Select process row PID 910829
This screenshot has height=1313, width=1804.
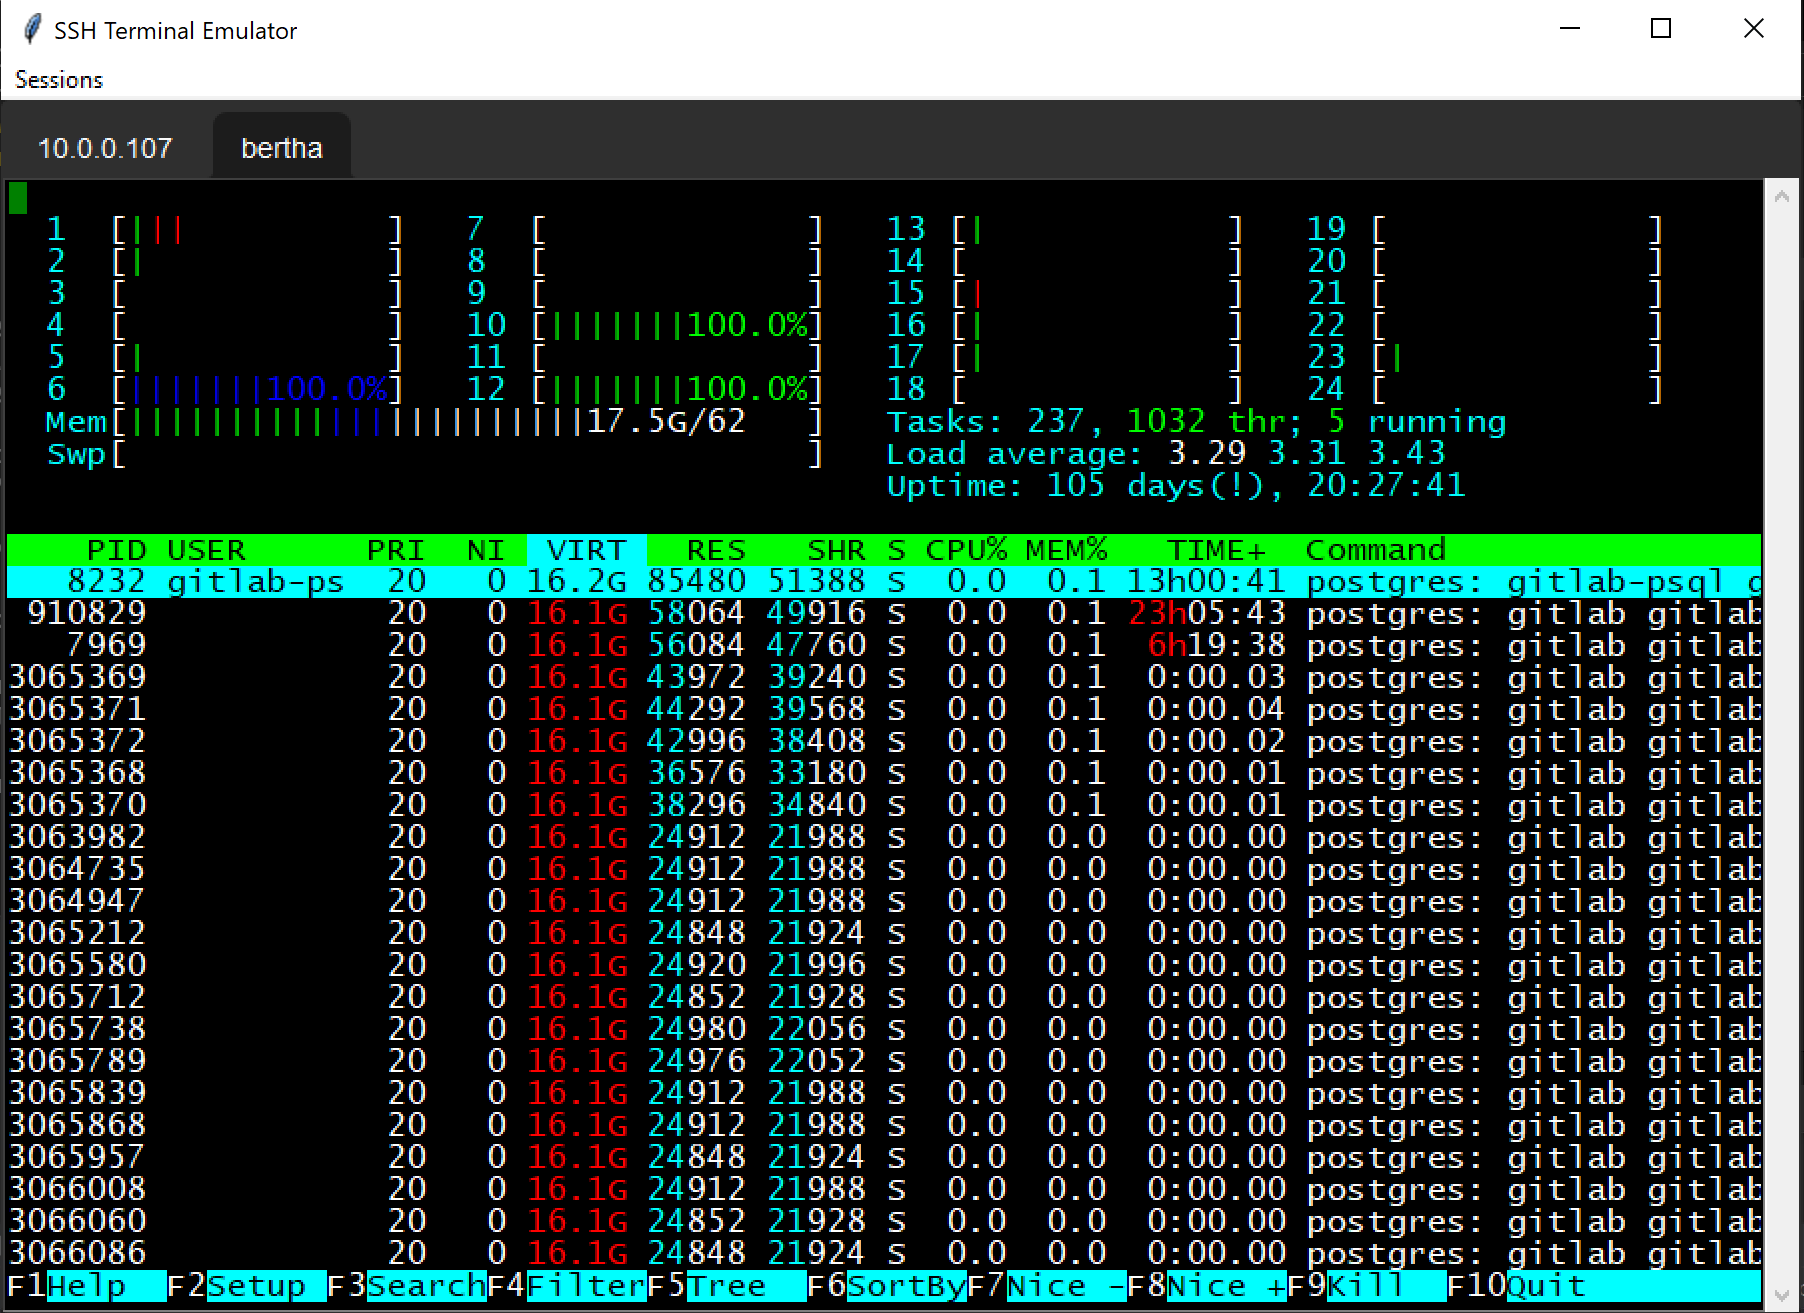pyautogui.click(x=884, y=614)
